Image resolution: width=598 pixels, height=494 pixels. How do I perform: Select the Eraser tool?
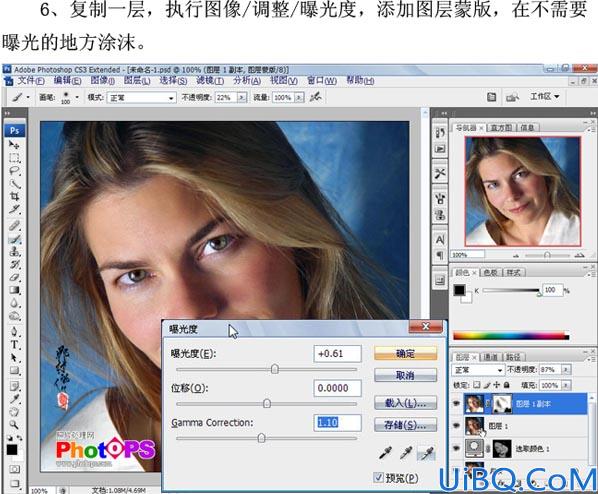[x=14, y=277]
